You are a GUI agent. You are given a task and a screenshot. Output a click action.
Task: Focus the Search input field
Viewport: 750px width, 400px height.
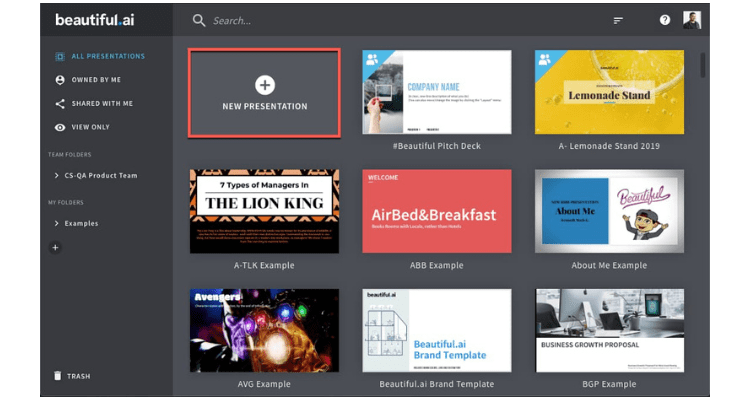[232, 21]
